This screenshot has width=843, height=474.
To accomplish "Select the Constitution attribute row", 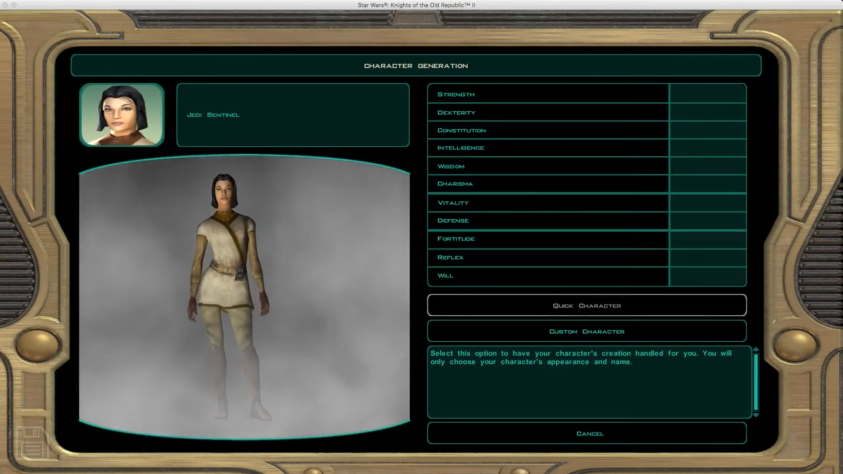I will point(587,130).
